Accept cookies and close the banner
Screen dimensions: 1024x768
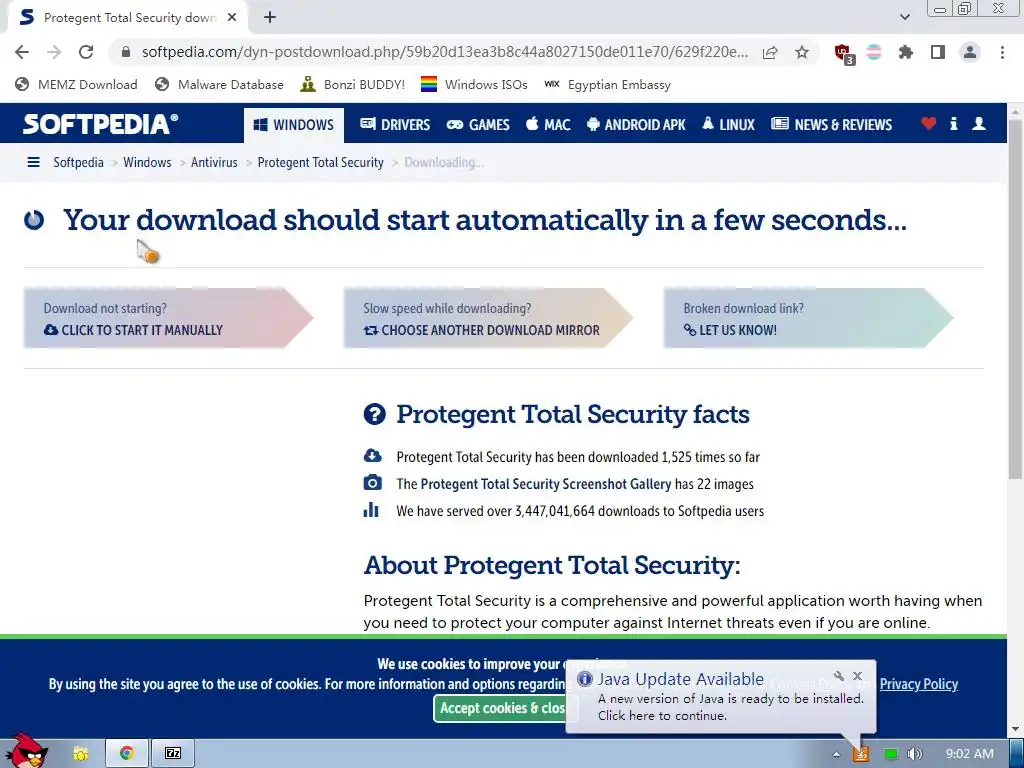(x=501, y=708)
